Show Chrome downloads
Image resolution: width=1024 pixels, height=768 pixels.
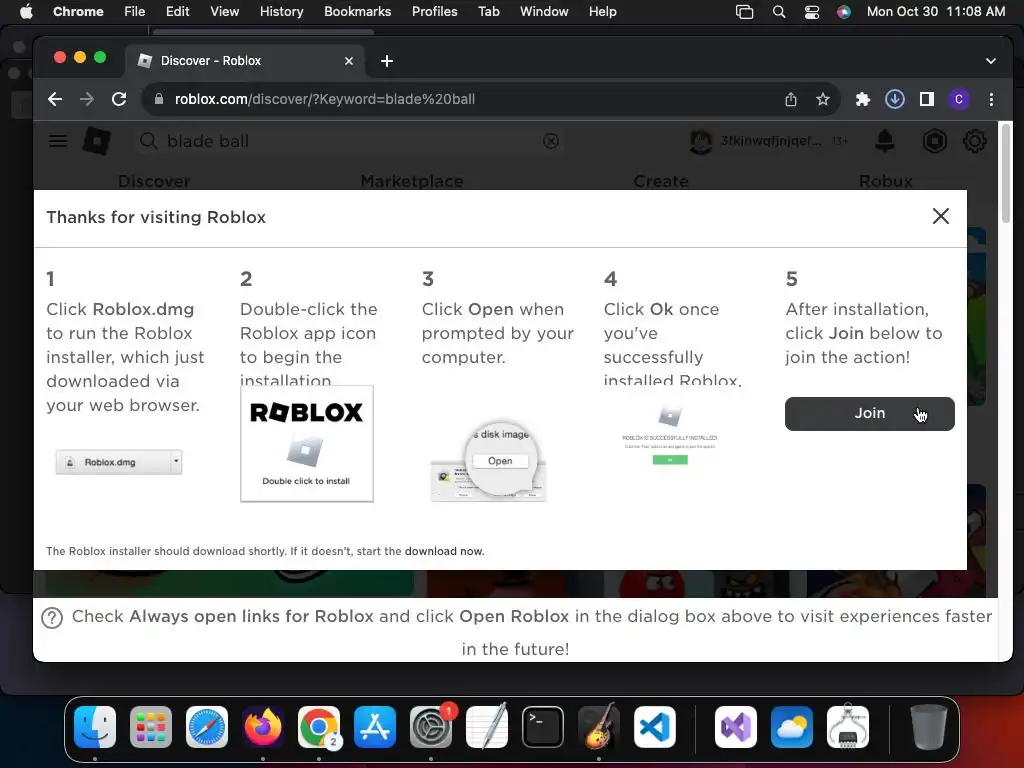coord(895,99)
